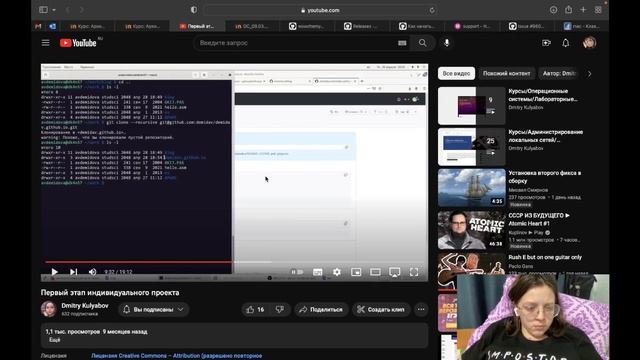Screen dimensions: 640x360
Task: Toggle autoplay switch in player
Action: click(x=297, y=272)
